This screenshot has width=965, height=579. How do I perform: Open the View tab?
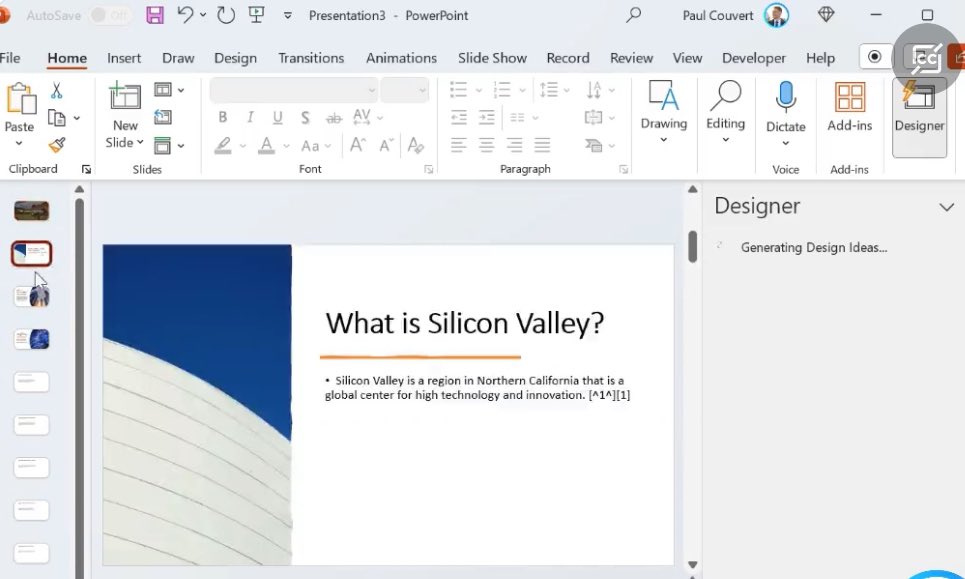click(687, 58)
